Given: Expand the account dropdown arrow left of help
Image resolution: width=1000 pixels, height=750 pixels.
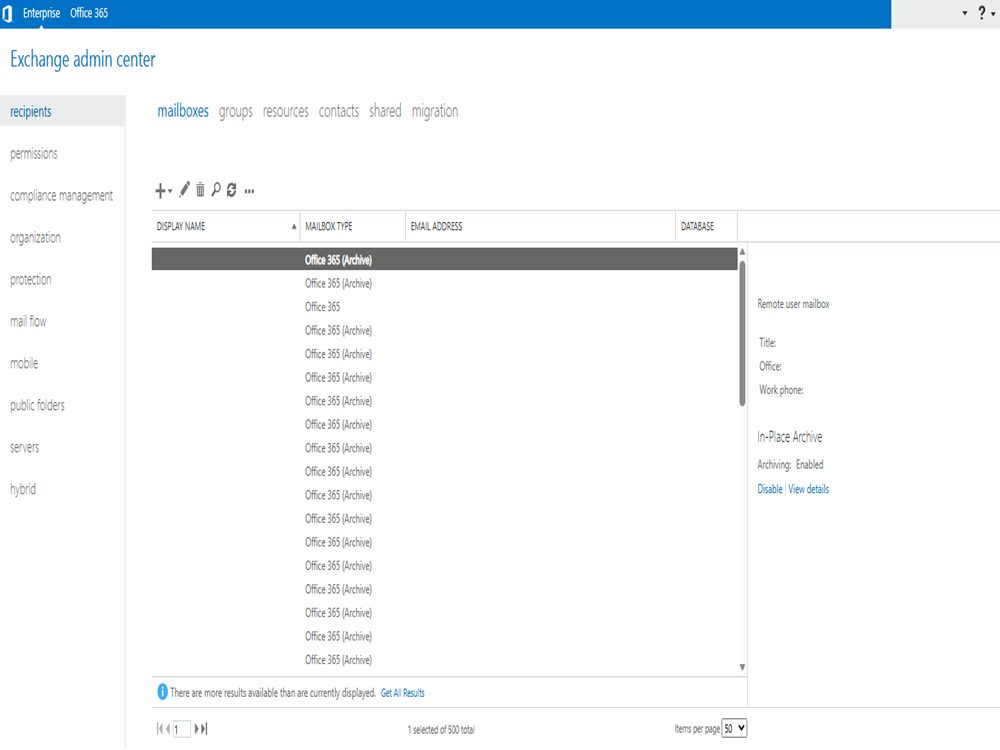Looking at the screenshot, I should click(x=965, y=13).
